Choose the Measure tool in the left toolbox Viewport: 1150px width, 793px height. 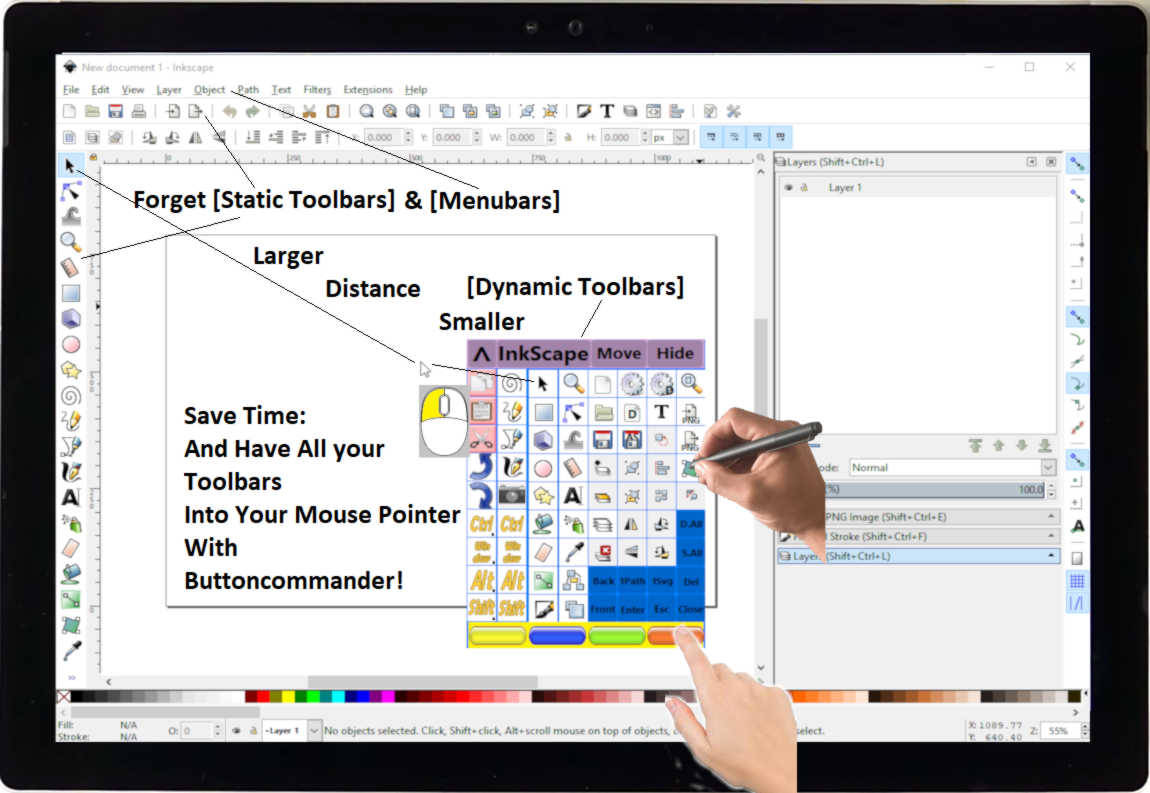click(x=70, y=267)
